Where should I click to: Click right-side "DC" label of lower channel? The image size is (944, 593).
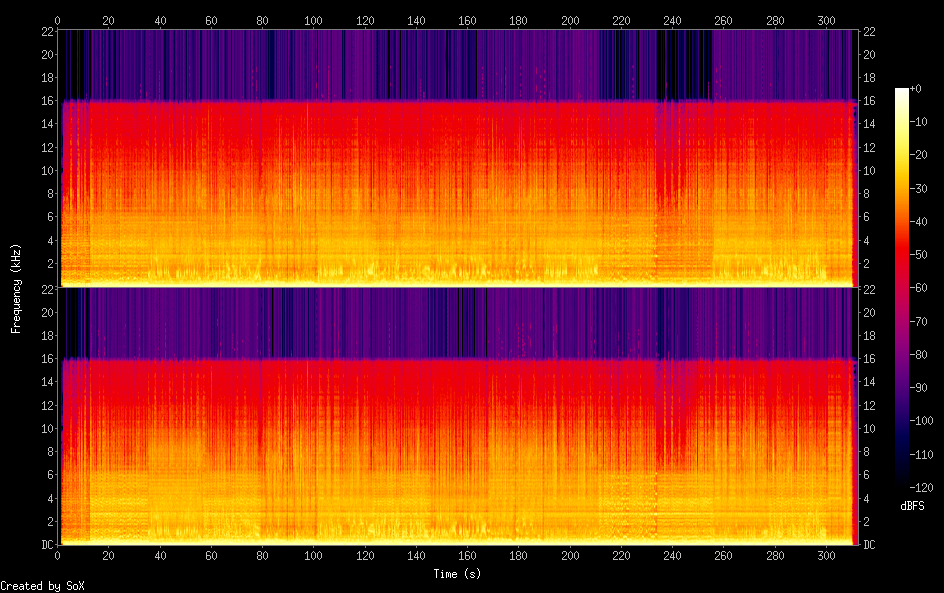[x=869, y=545]
